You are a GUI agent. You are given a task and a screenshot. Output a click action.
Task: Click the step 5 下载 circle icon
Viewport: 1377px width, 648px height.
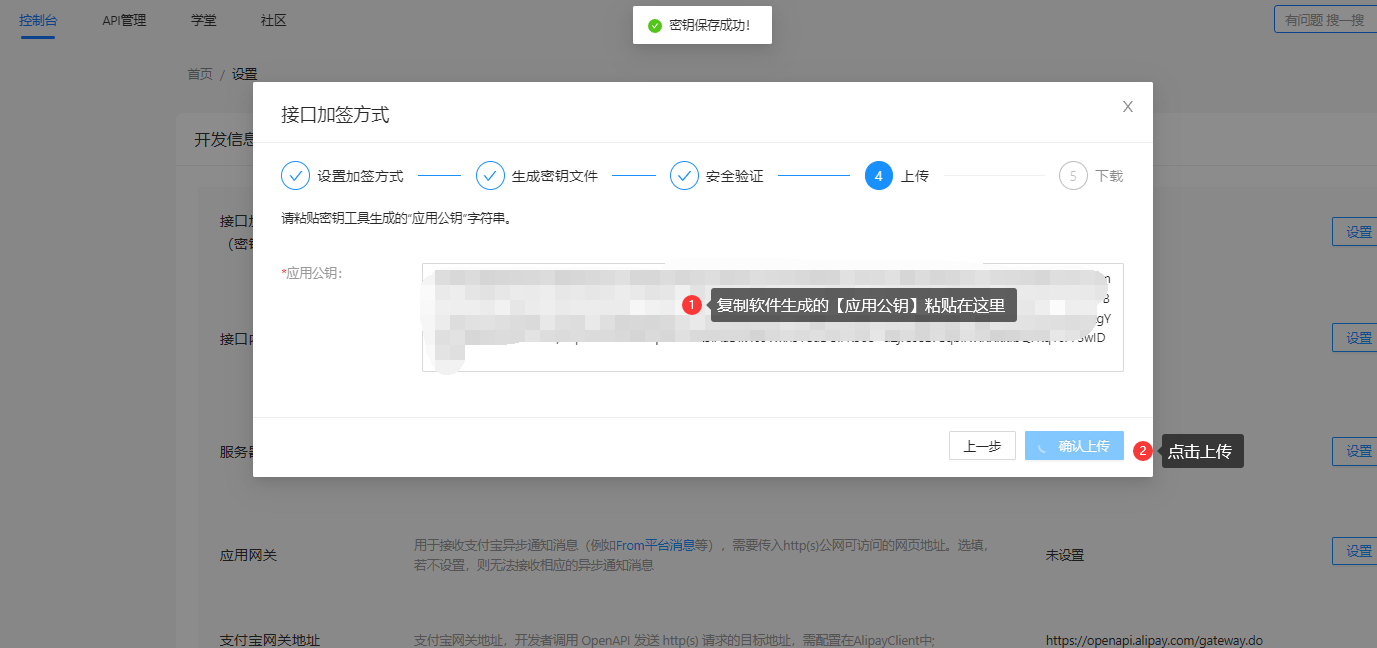[1073, 176]
